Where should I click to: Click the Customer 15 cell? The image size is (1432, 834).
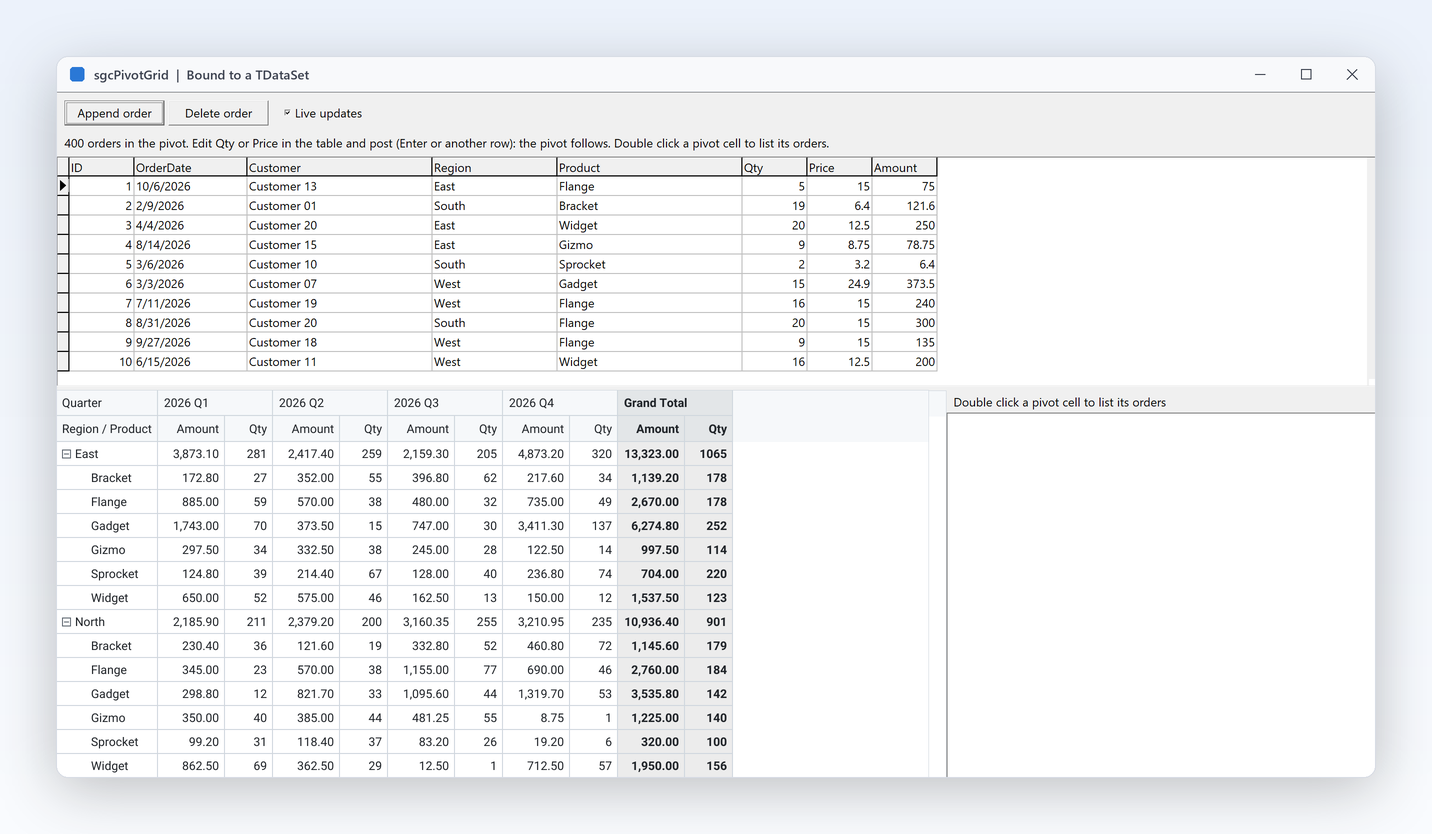339,245
